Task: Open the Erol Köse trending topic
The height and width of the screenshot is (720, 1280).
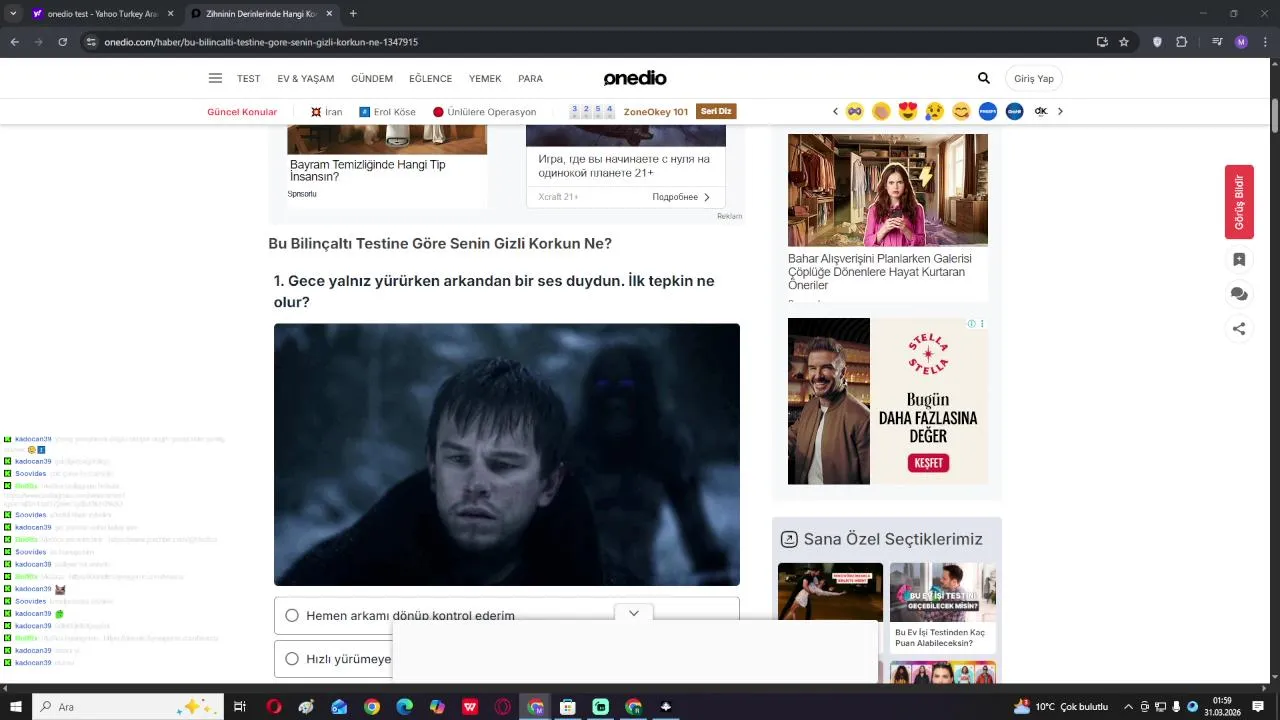Action: [387, 112]
